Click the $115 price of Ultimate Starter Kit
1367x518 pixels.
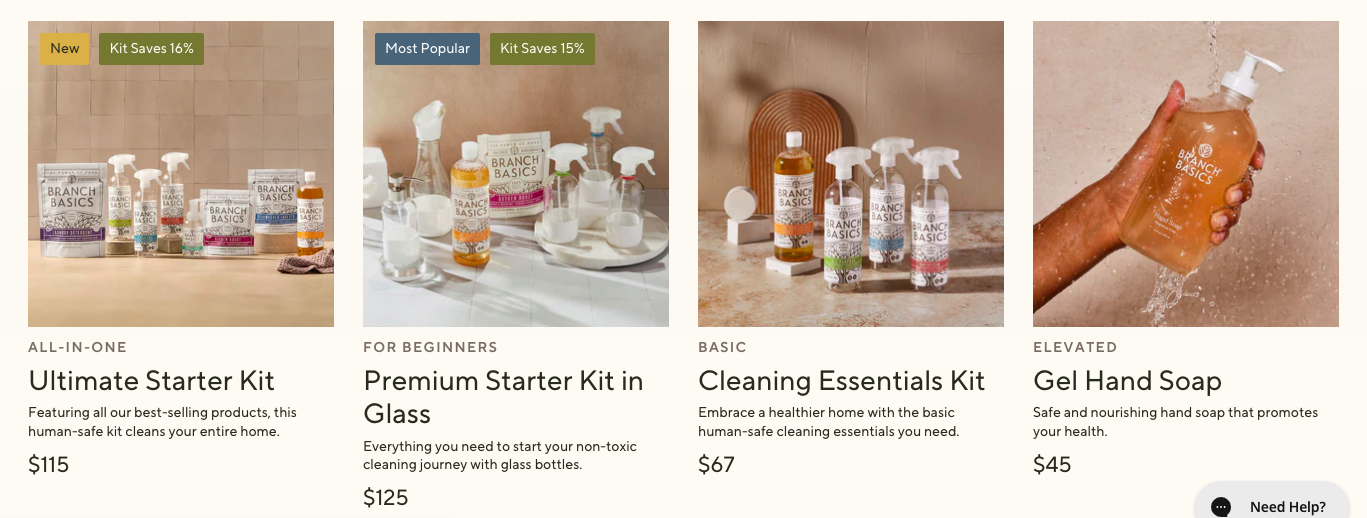[48, 465]
